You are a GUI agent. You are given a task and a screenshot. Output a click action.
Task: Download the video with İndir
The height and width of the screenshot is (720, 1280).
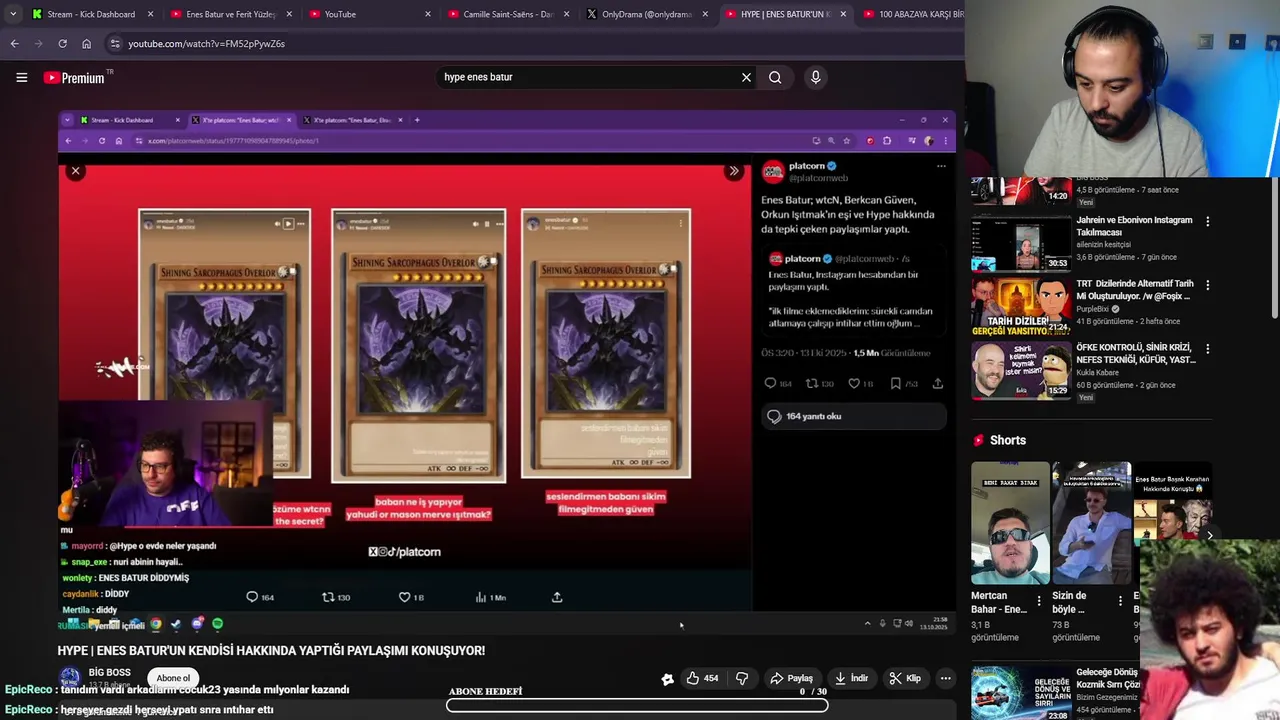point(851,678)
